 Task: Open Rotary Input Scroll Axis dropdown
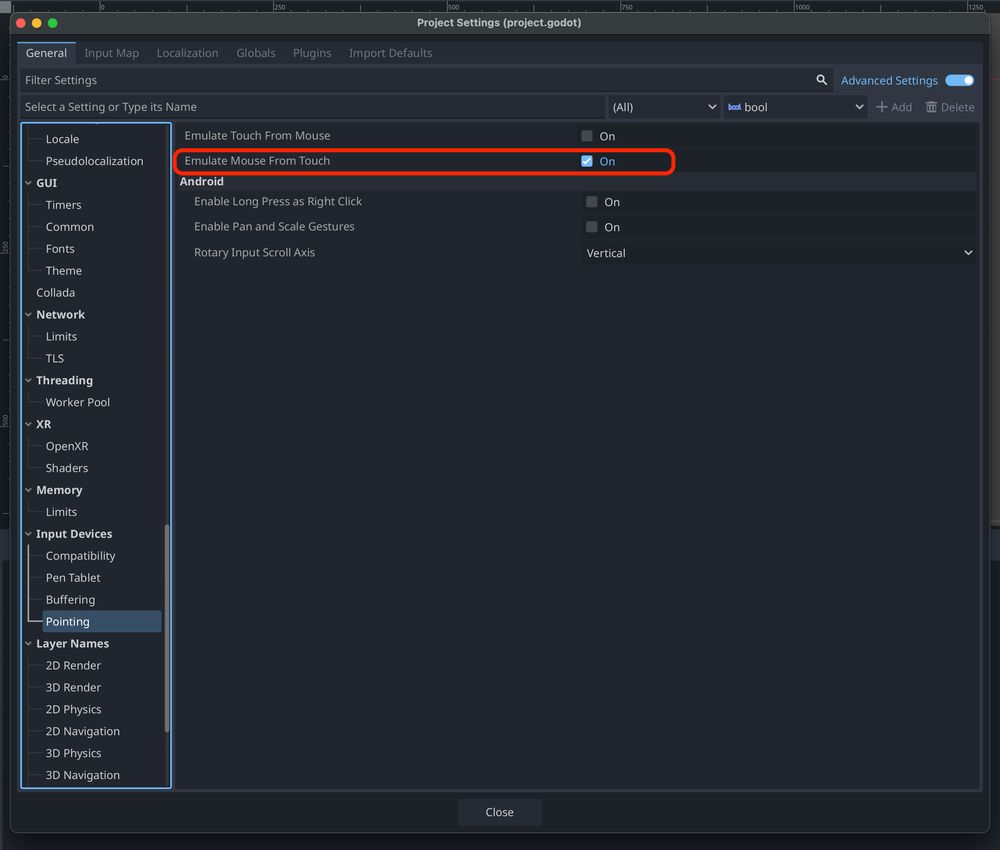coord(779,253)
